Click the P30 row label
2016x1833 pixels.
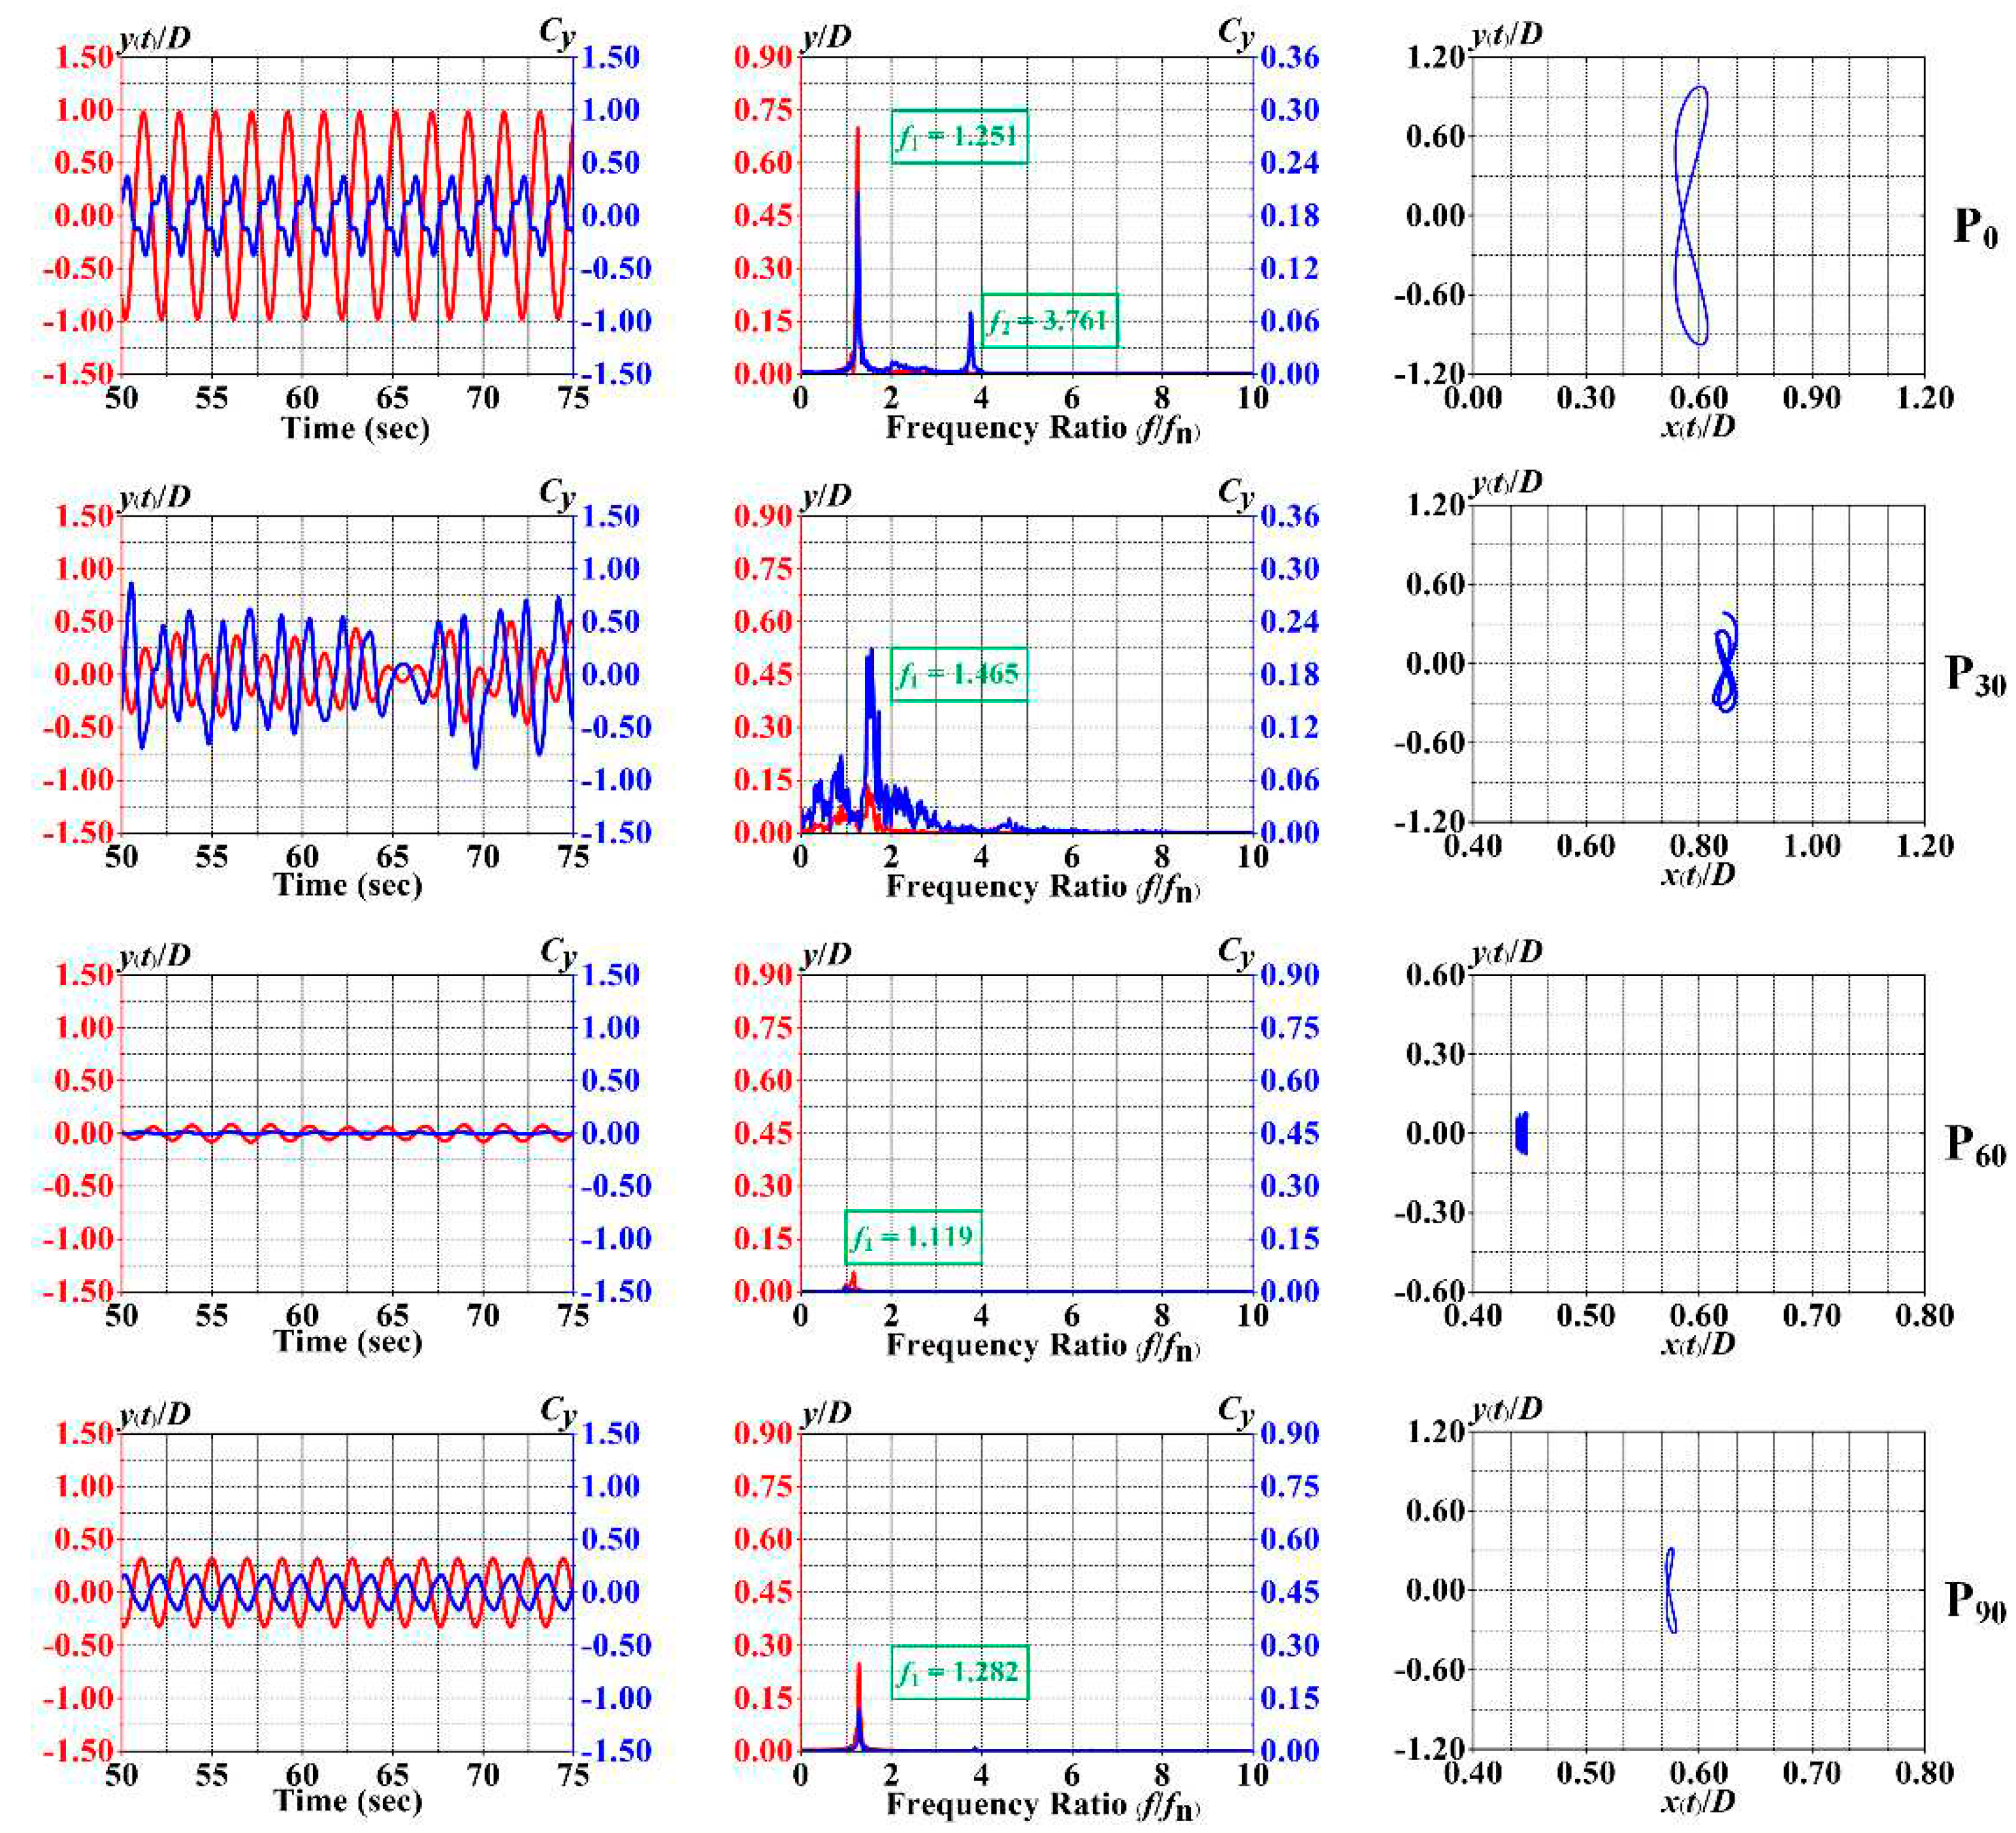1975,677
